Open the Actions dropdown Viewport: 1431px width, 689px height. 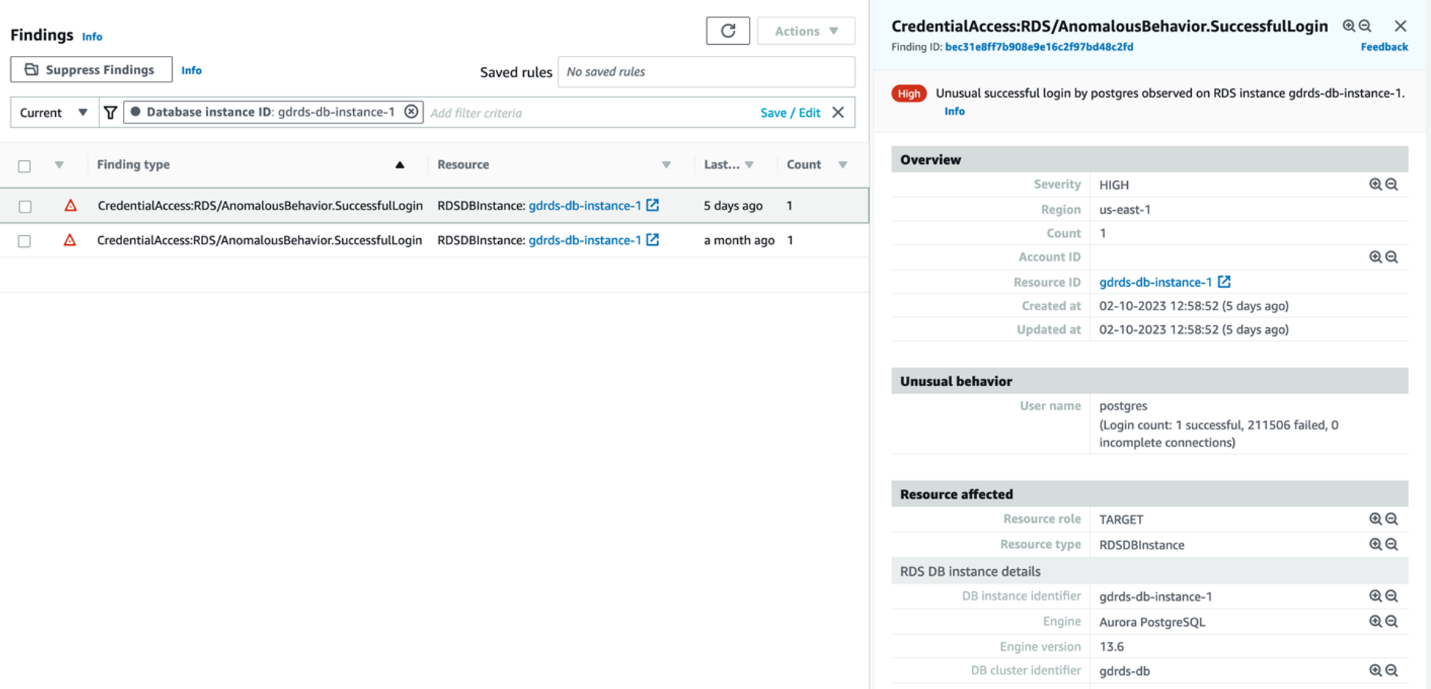[x=806, y=30]
